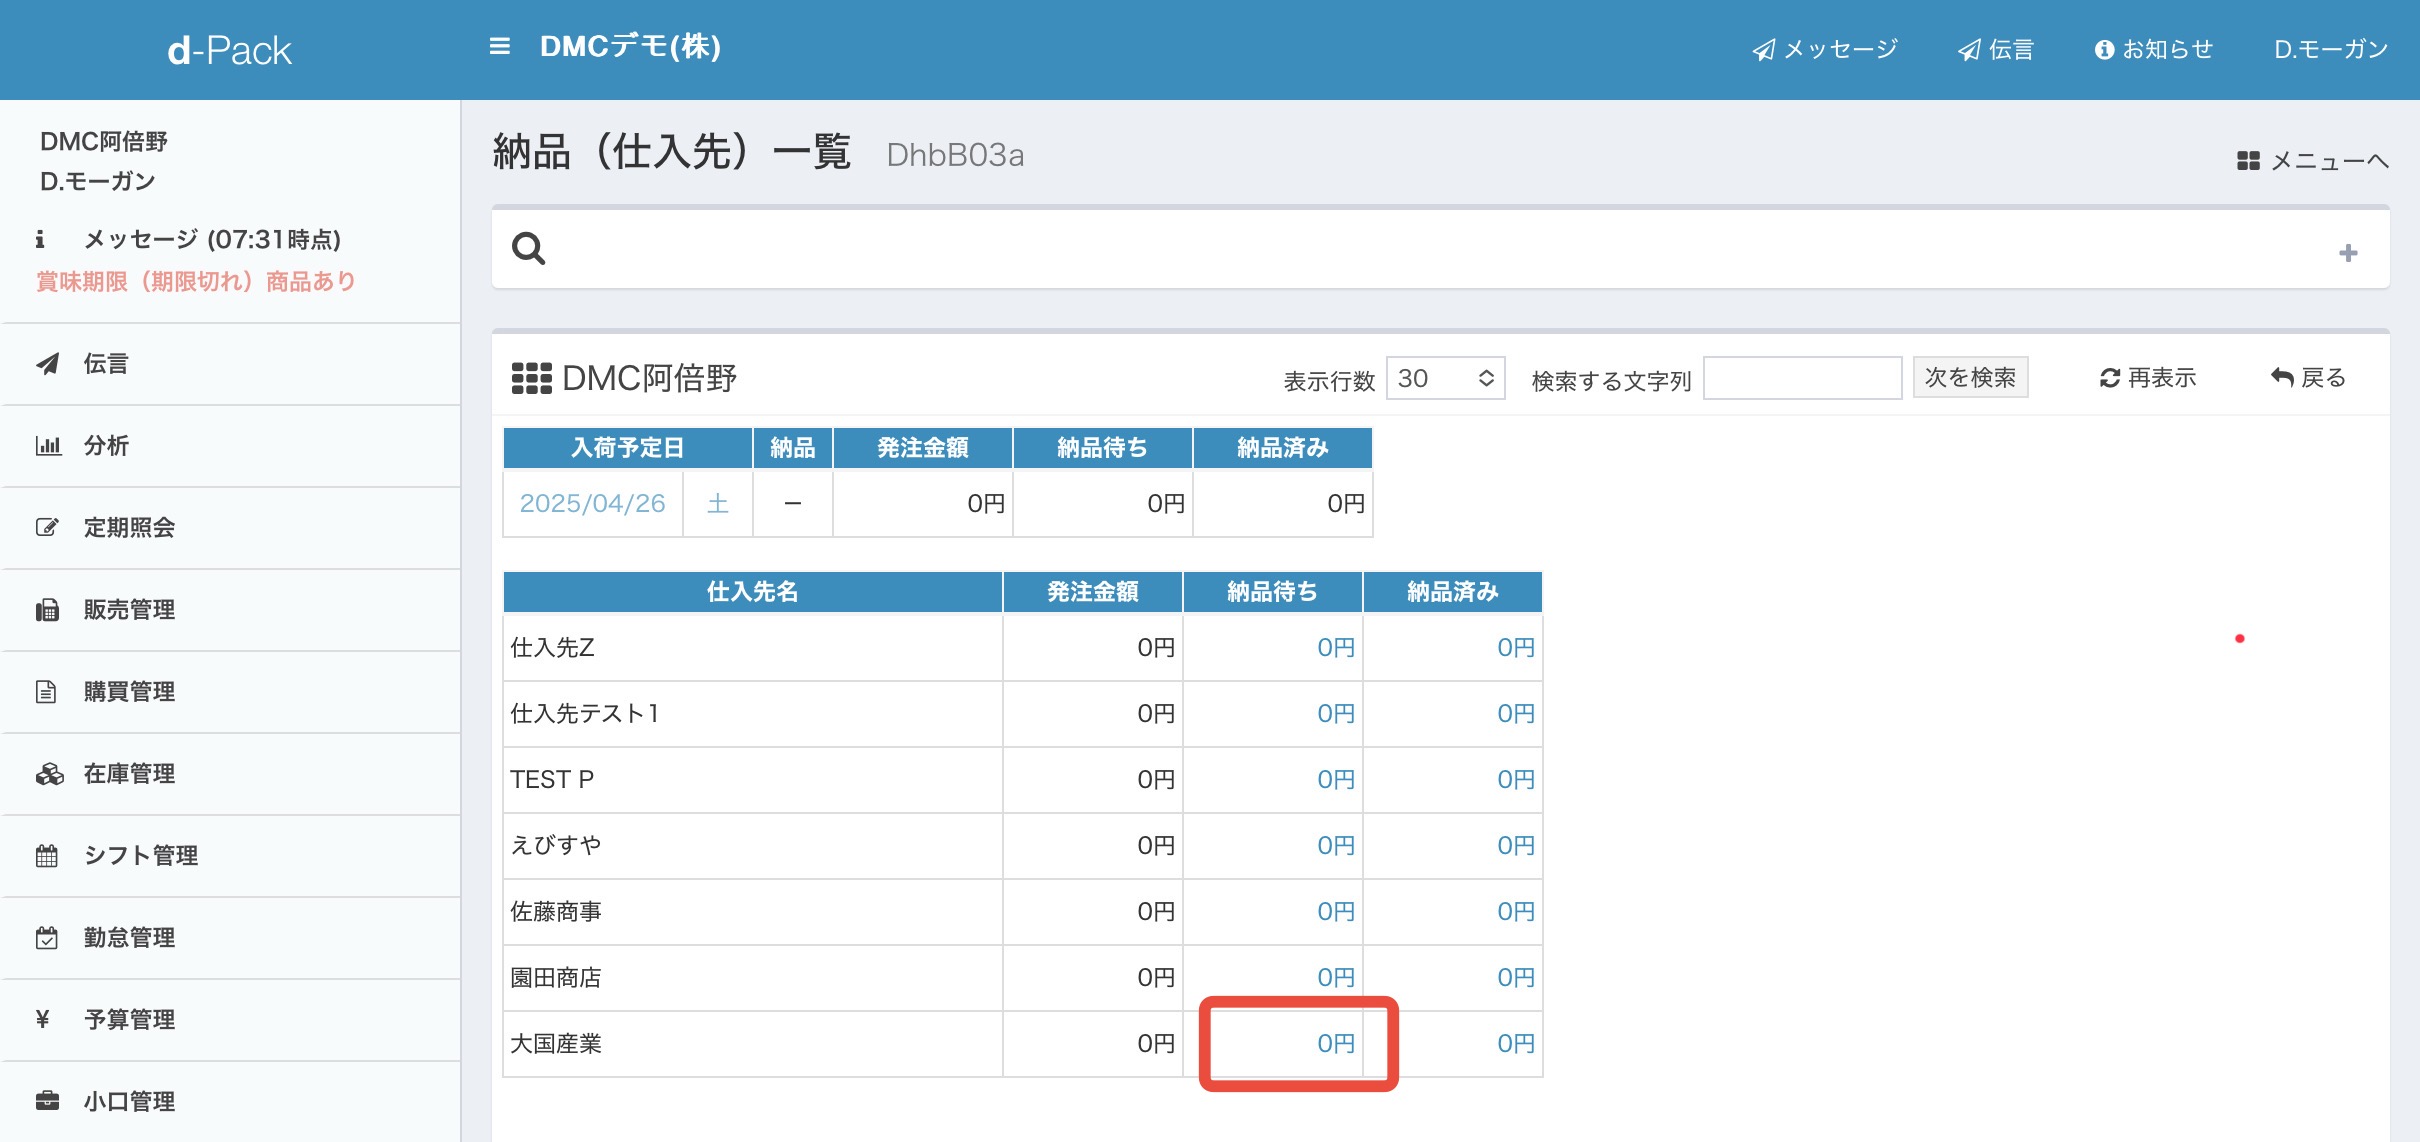Click the search magnifier icon
This screenshot has height=1142, width=2420.
pyautogui.click(x=529, y=248)
